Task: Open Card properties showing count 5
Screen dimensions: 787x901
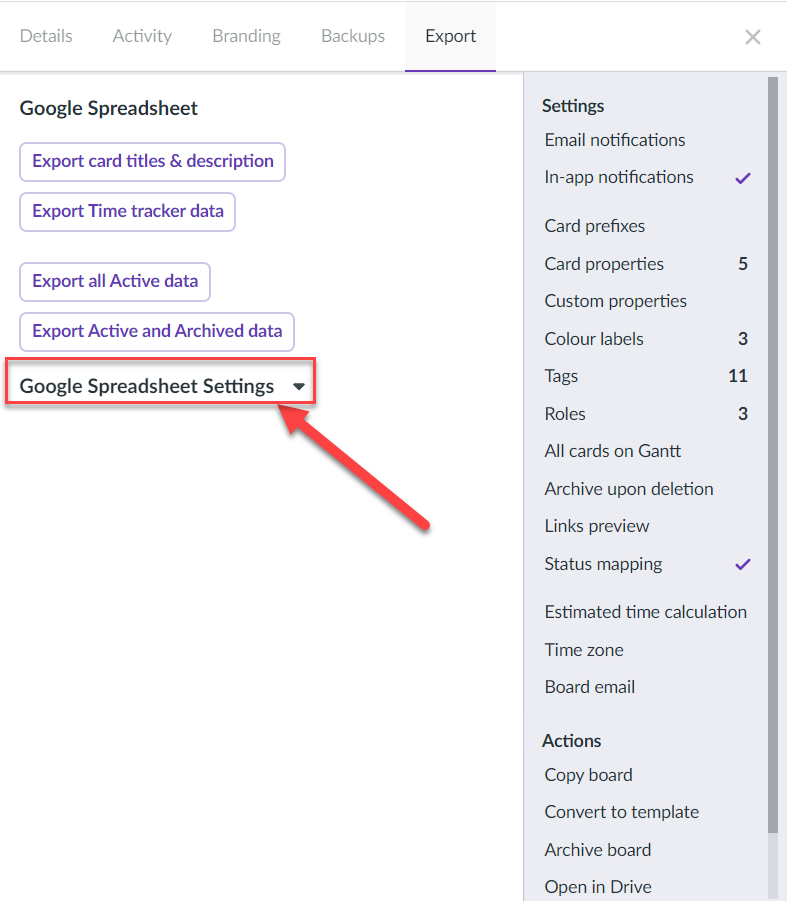Action: [646, 264]
